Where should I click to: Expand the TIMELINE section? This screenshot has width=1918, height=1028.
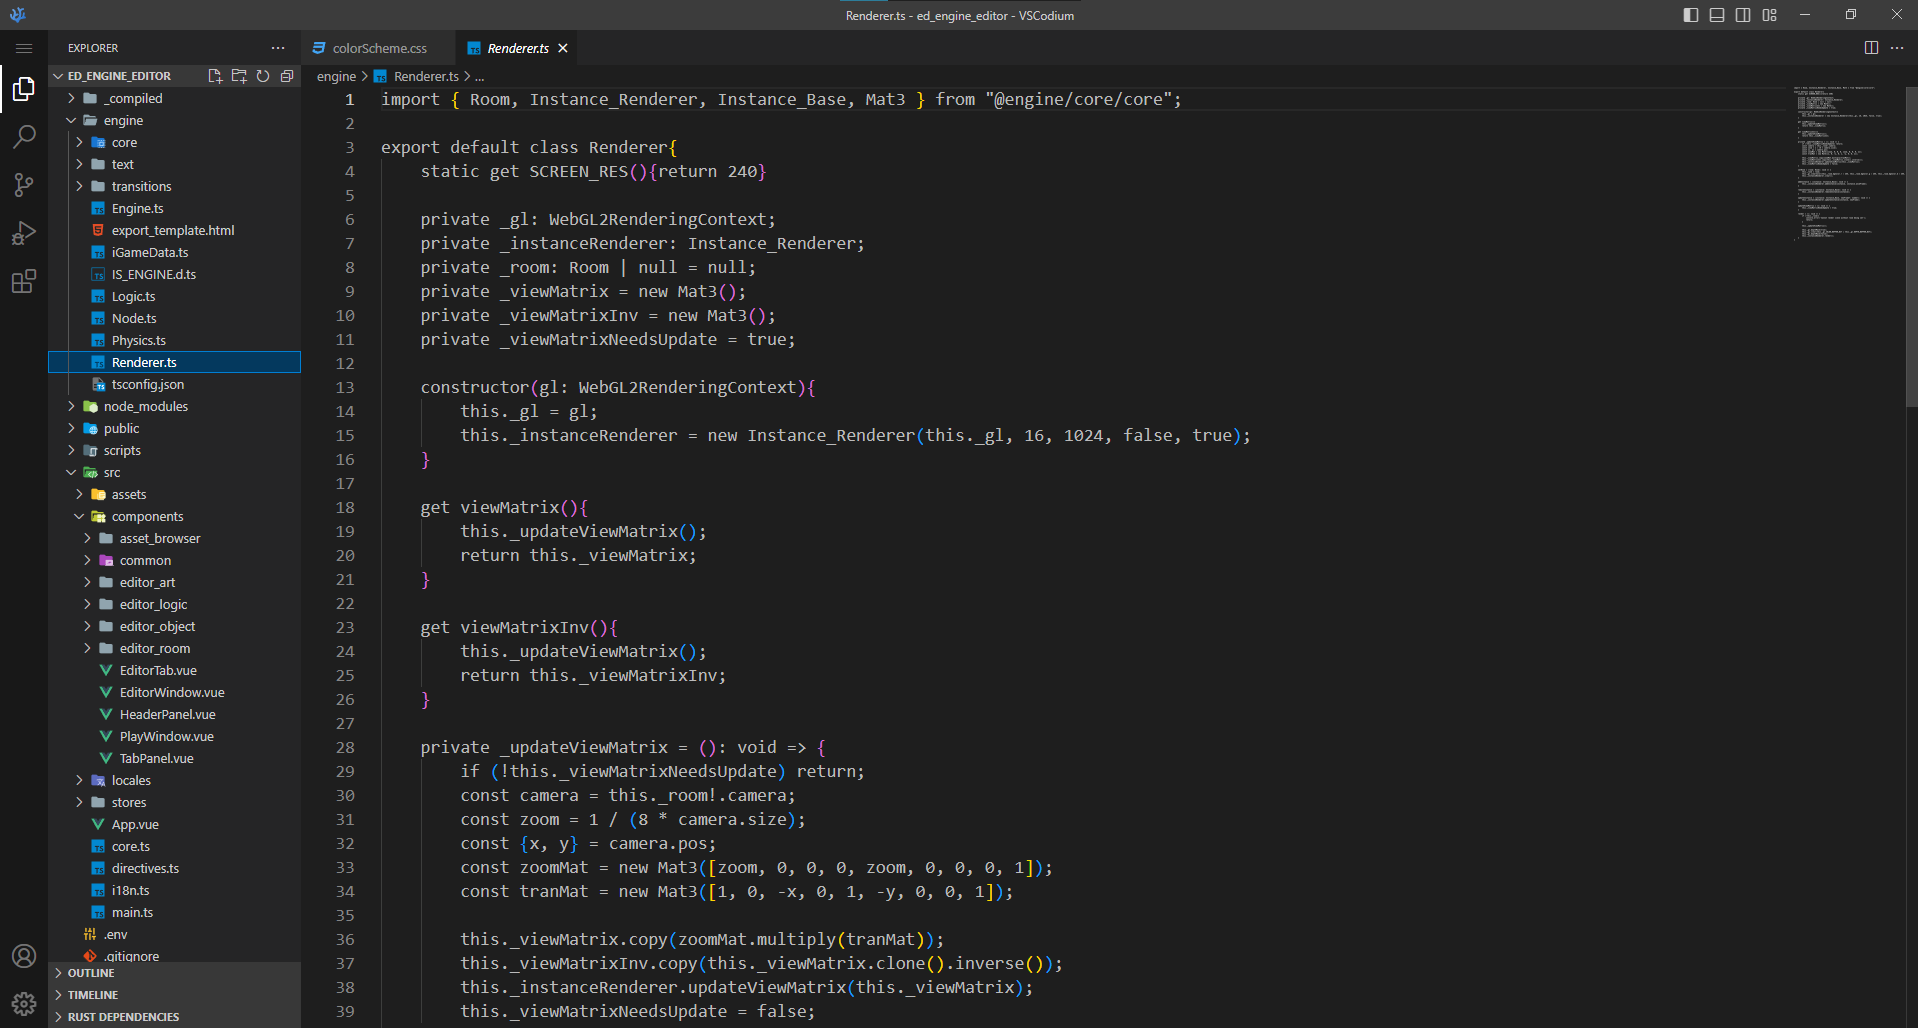pos(175,995)
